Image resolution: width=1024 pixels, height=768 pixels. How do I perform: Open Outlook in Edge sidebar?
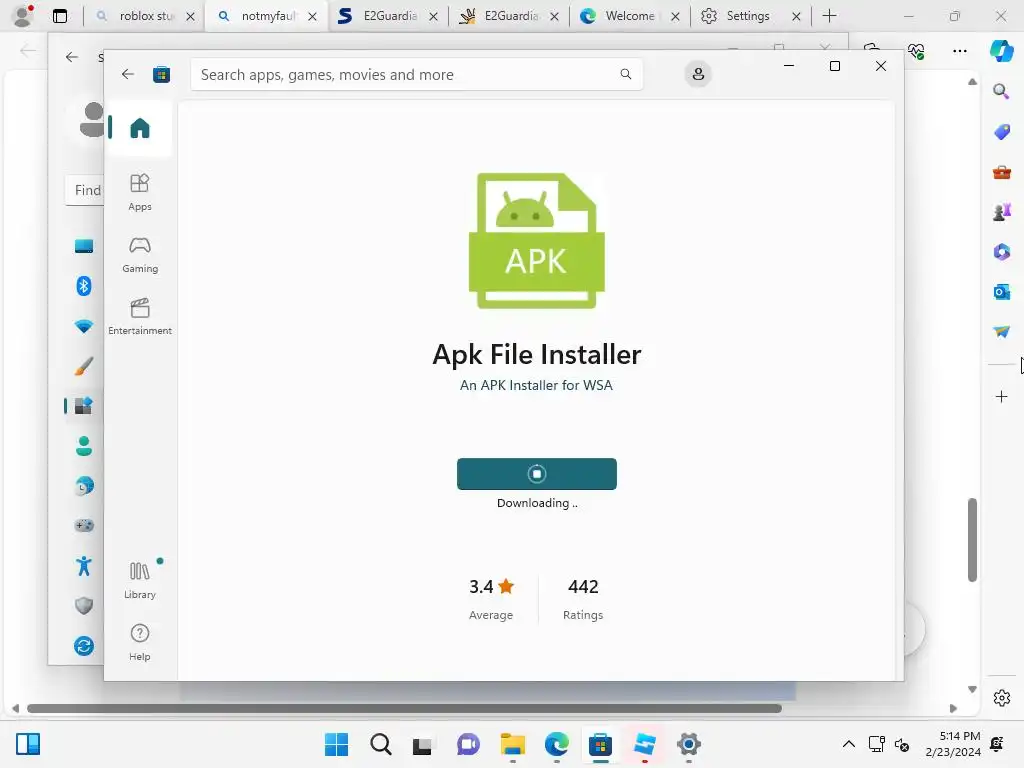1002,291
